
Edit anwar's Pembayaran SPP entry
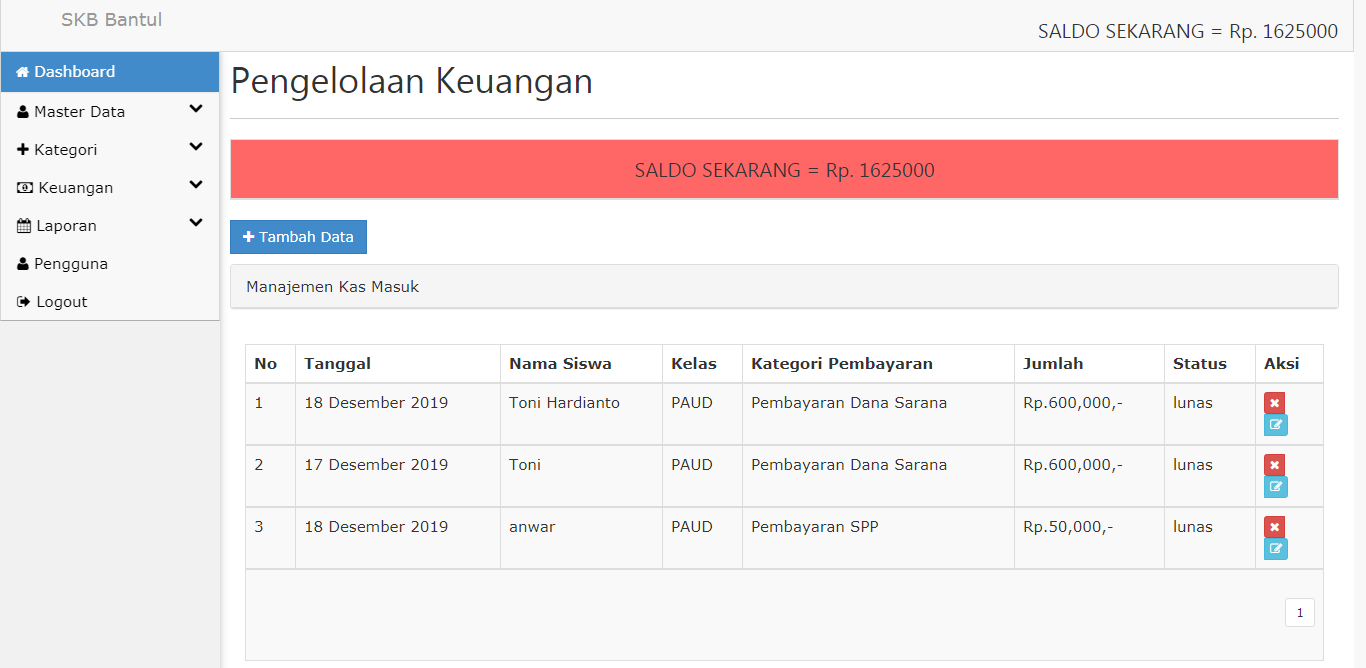(1275, 548)
